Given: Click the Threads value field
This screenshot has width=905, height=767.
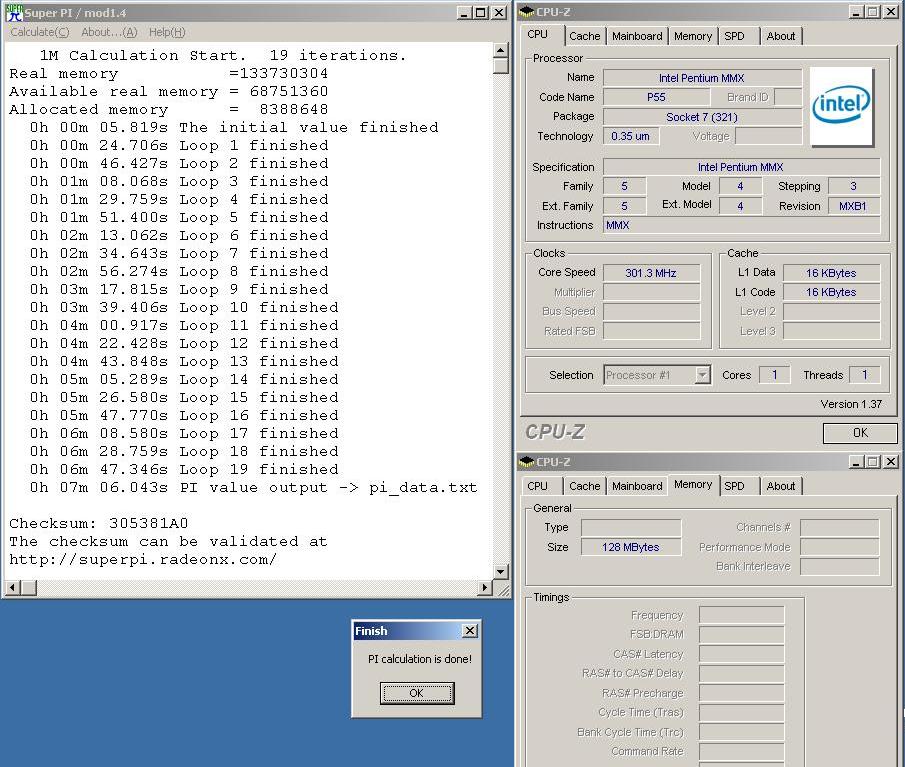Looking at the screenshot, I should tap(865, 375).
